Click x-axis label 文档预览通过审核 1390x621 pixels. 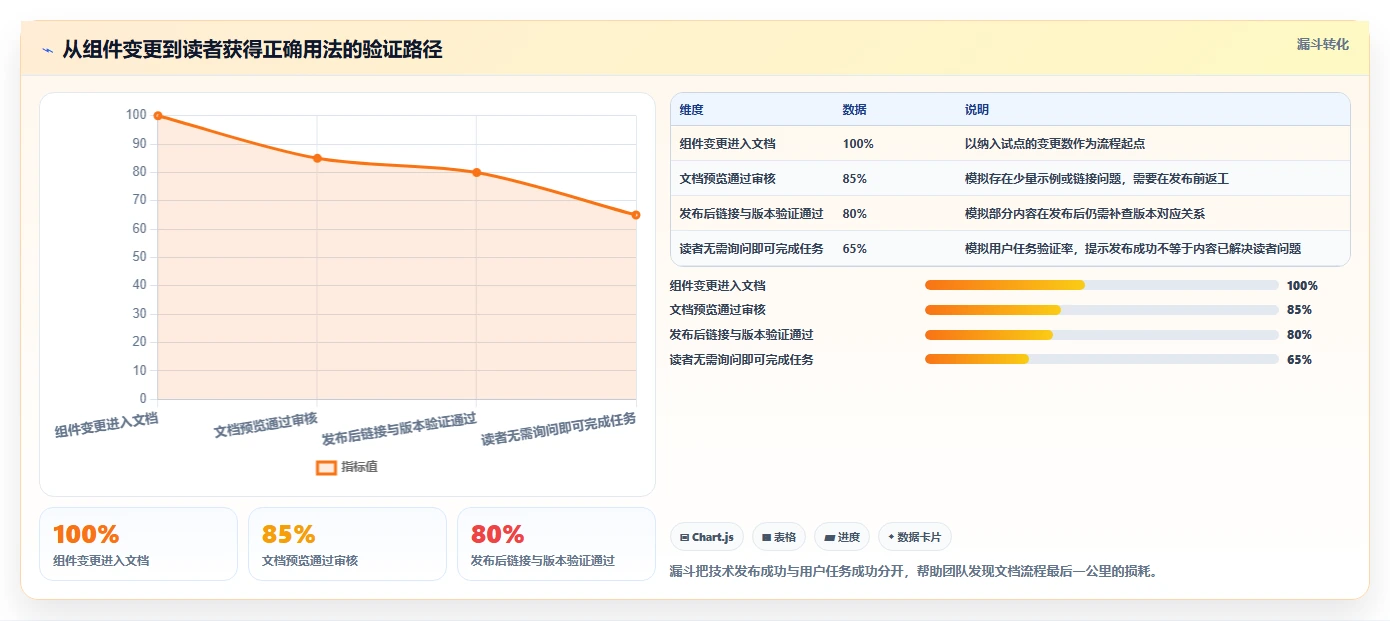coord(266,425)
